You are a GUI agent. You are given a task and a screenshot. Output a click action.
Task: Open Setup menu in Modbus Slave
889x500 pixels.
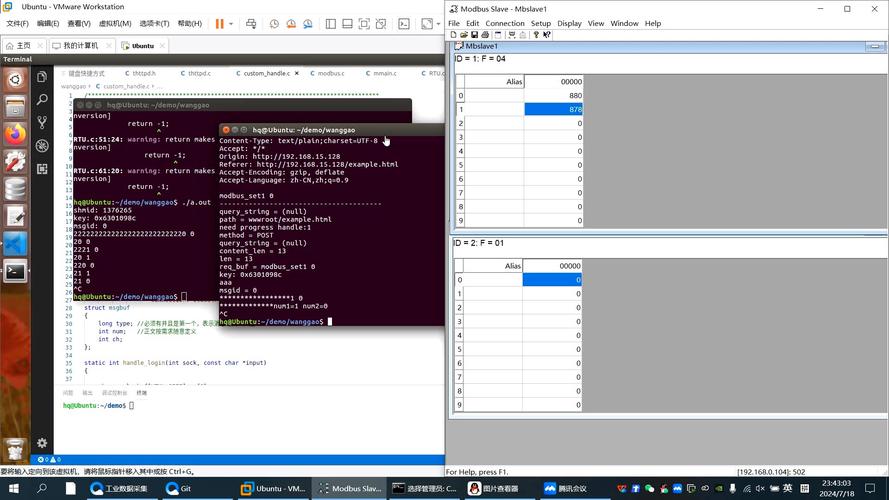tap(540, 23)
